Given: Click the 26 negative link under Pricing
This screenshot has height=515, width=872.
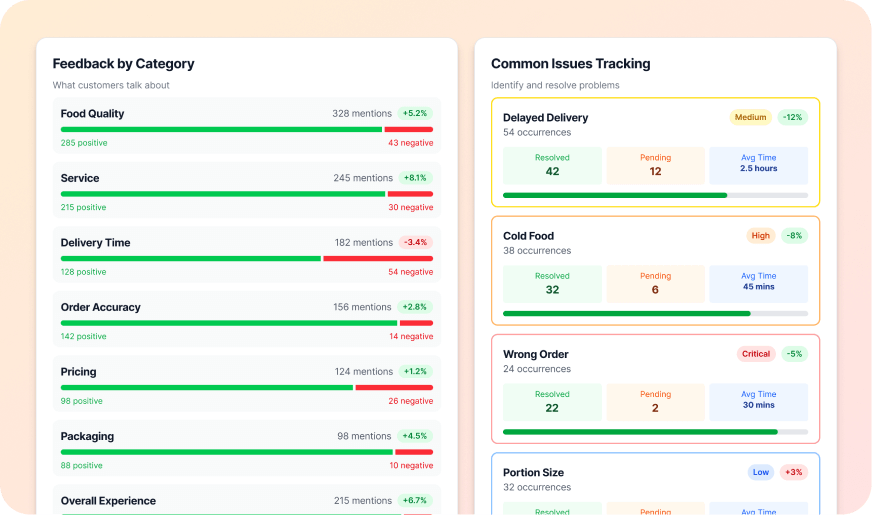Looking at the screenshot, I should (x=410, y=401).
